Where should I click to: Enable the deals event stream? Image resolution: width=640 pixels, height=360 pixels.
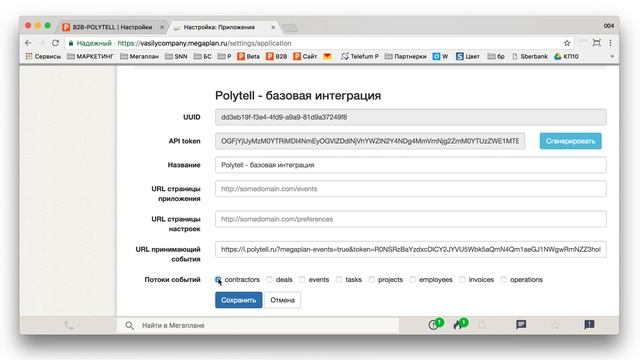click(269, 280)
